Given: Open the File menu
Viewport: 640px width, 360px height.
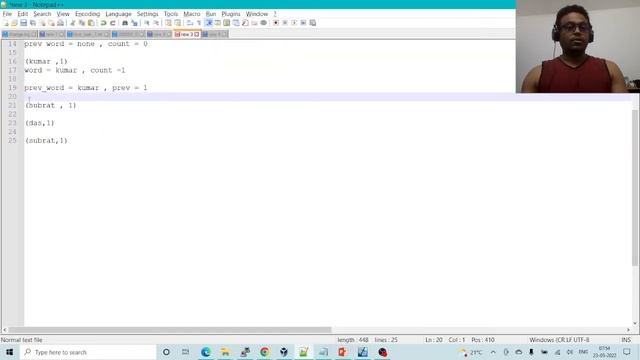Looking at the screenshot, I should pyautogui.click(x=7, y=14).
